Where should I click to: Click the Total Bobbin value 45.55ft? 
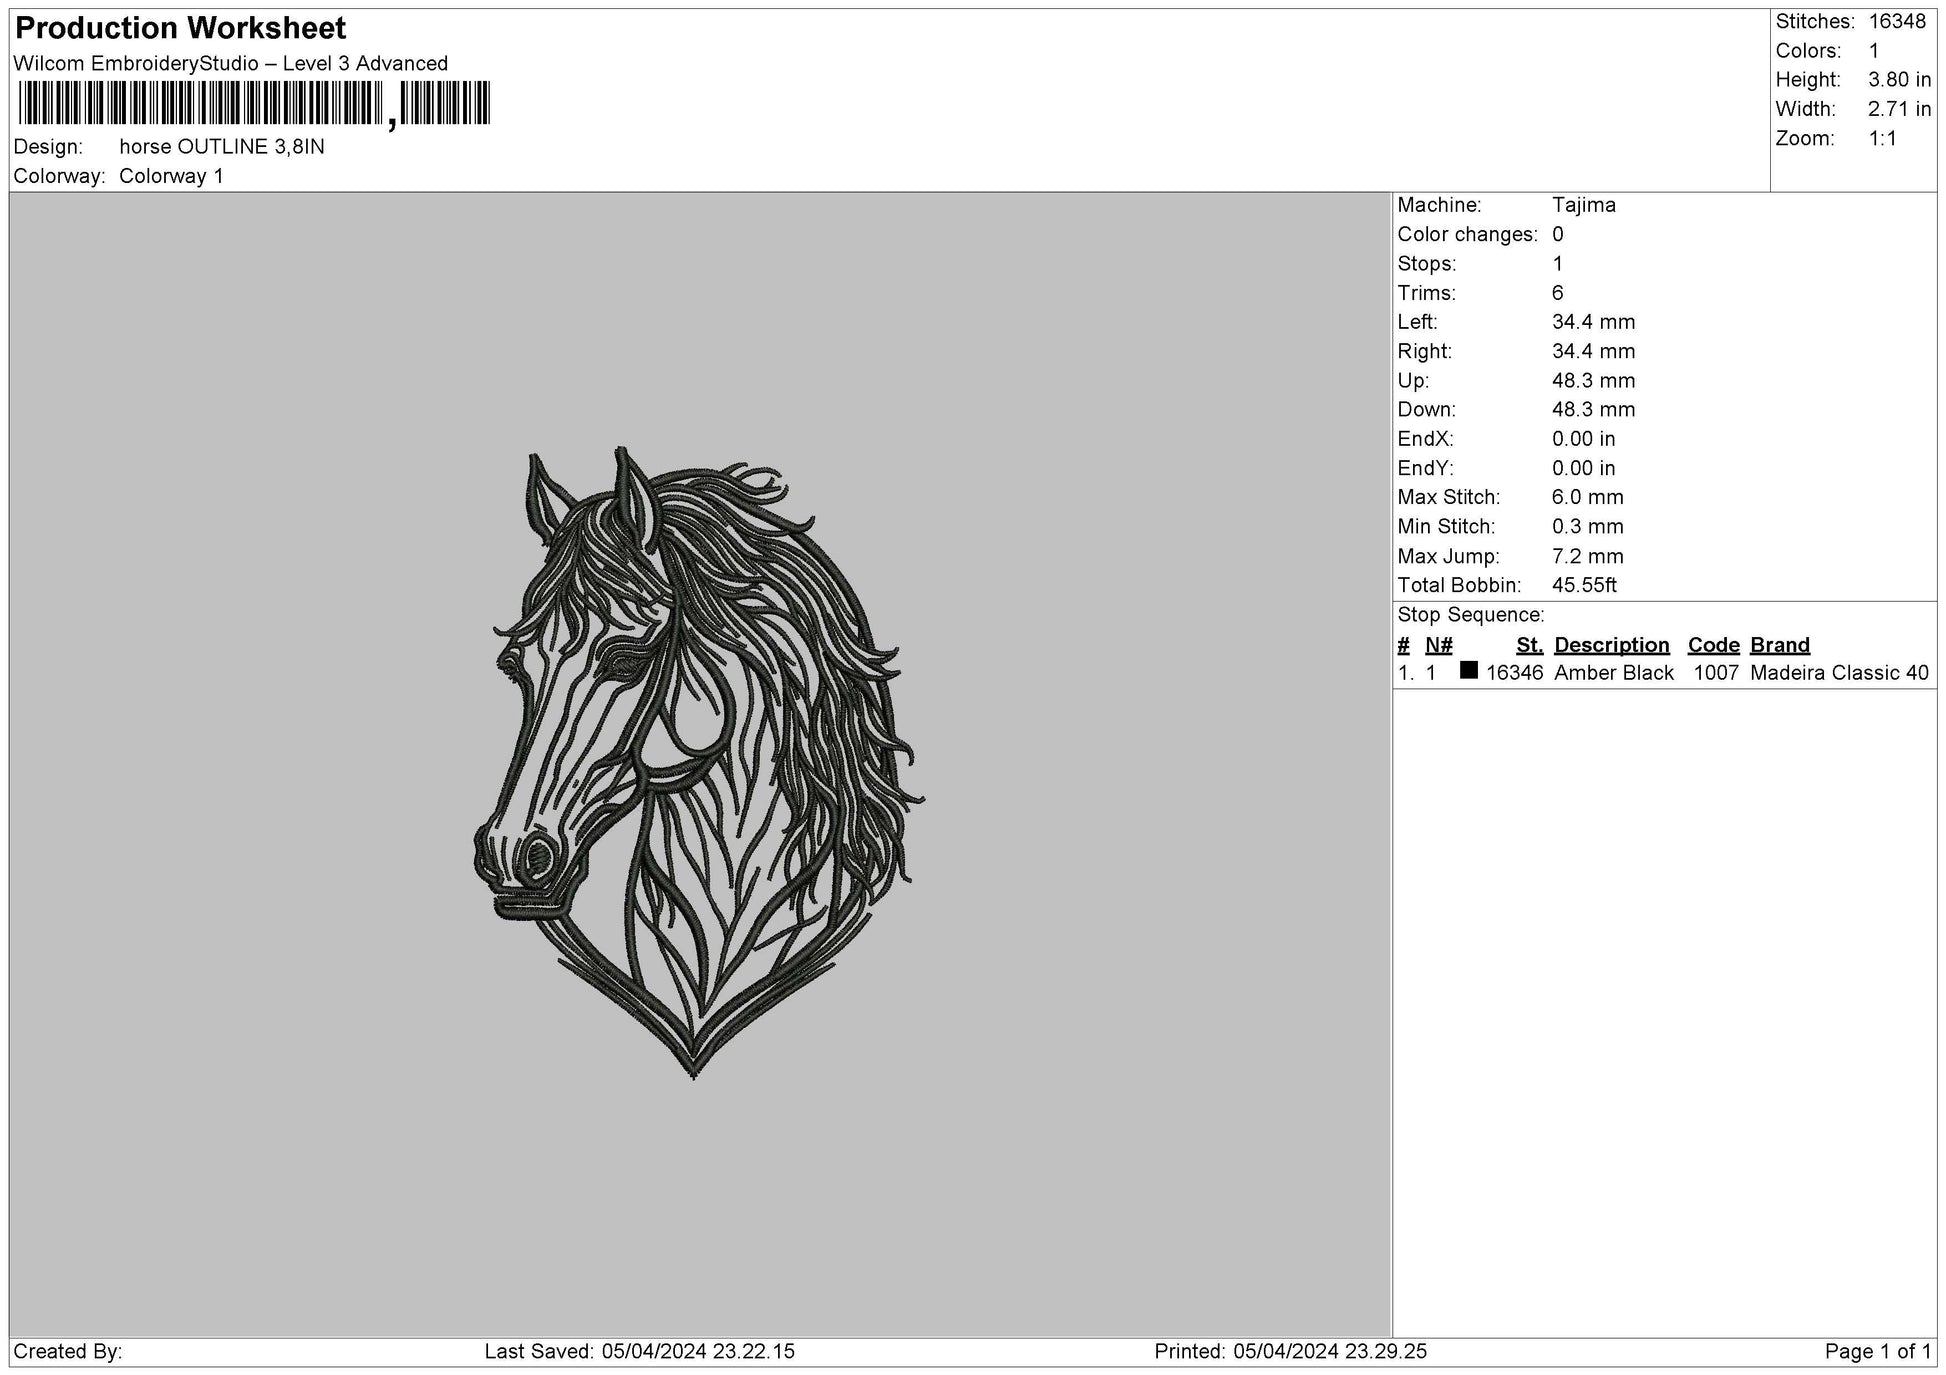1583,585
